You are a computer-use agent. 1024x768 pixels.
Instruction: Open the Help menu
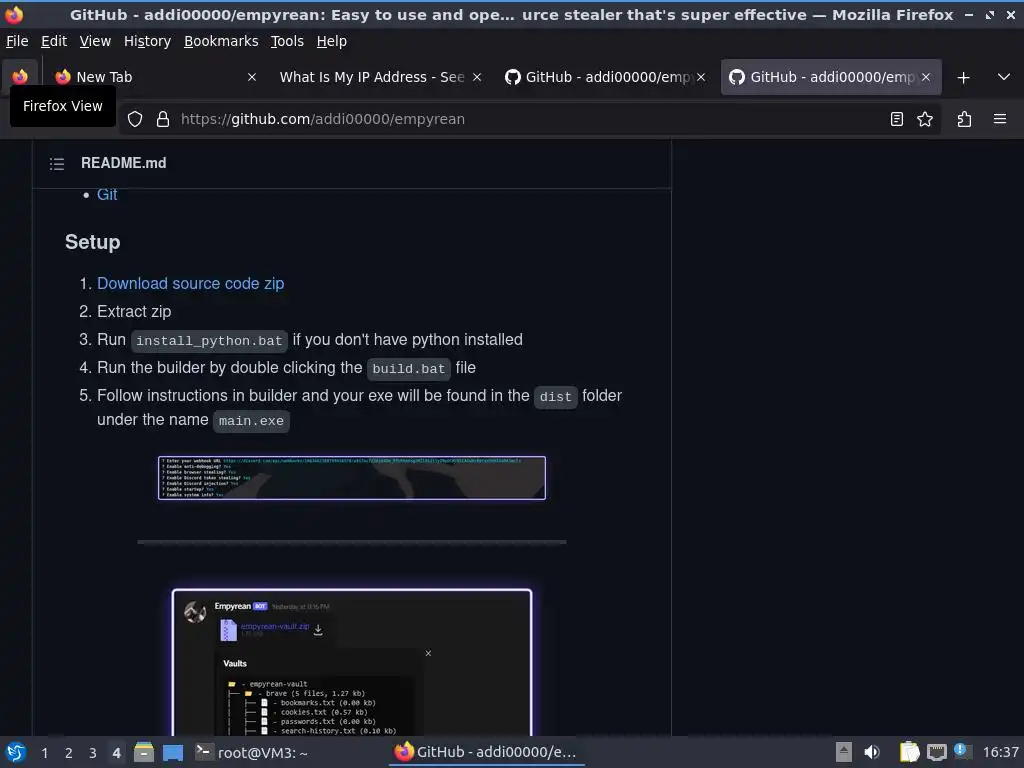332,41
